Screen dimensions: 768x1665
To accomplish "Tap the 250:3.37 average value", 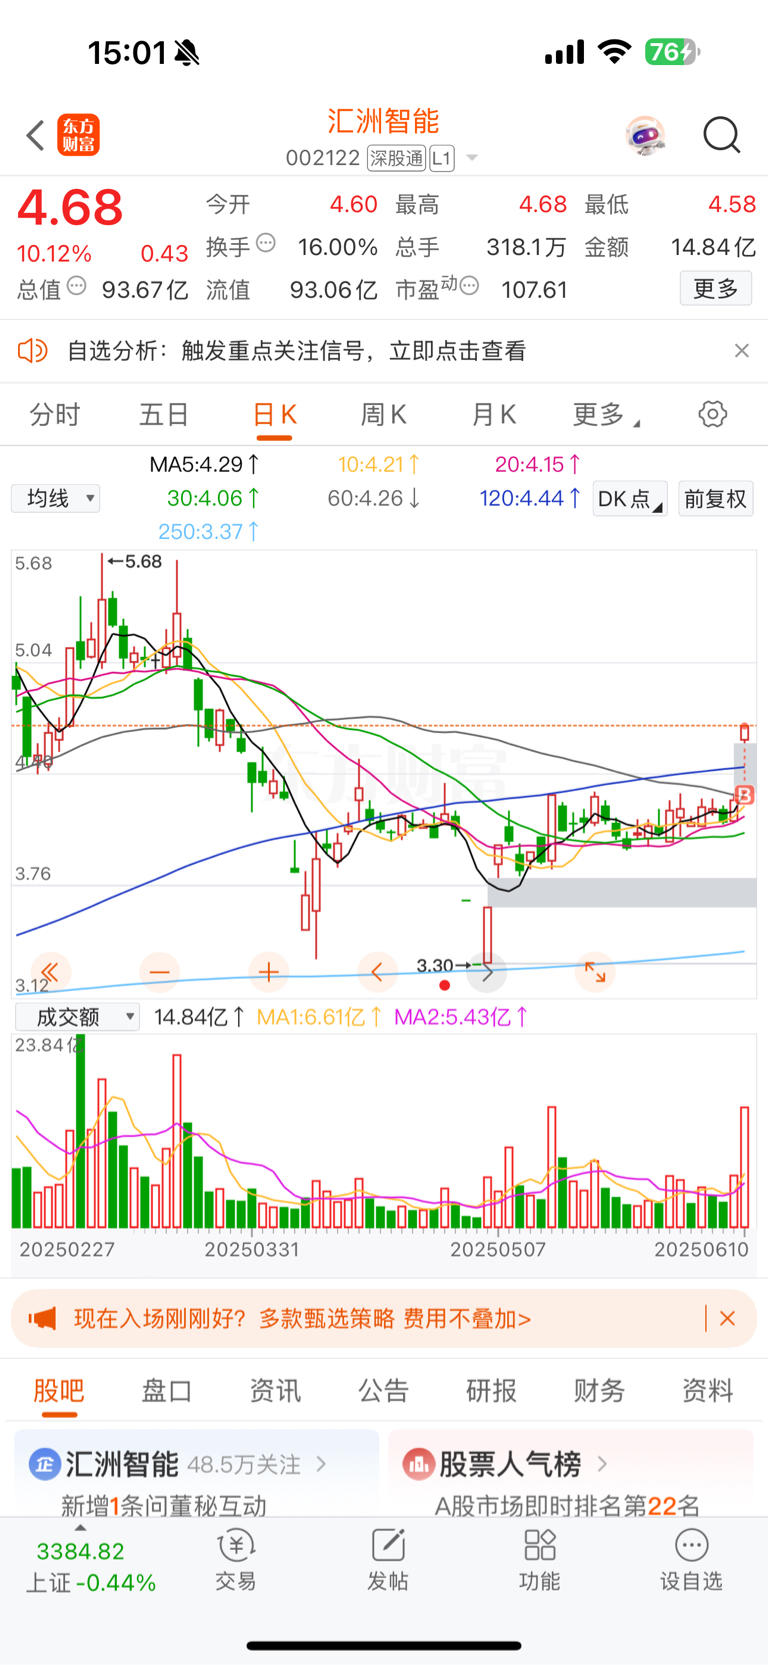I will click(x=209, y=531).
